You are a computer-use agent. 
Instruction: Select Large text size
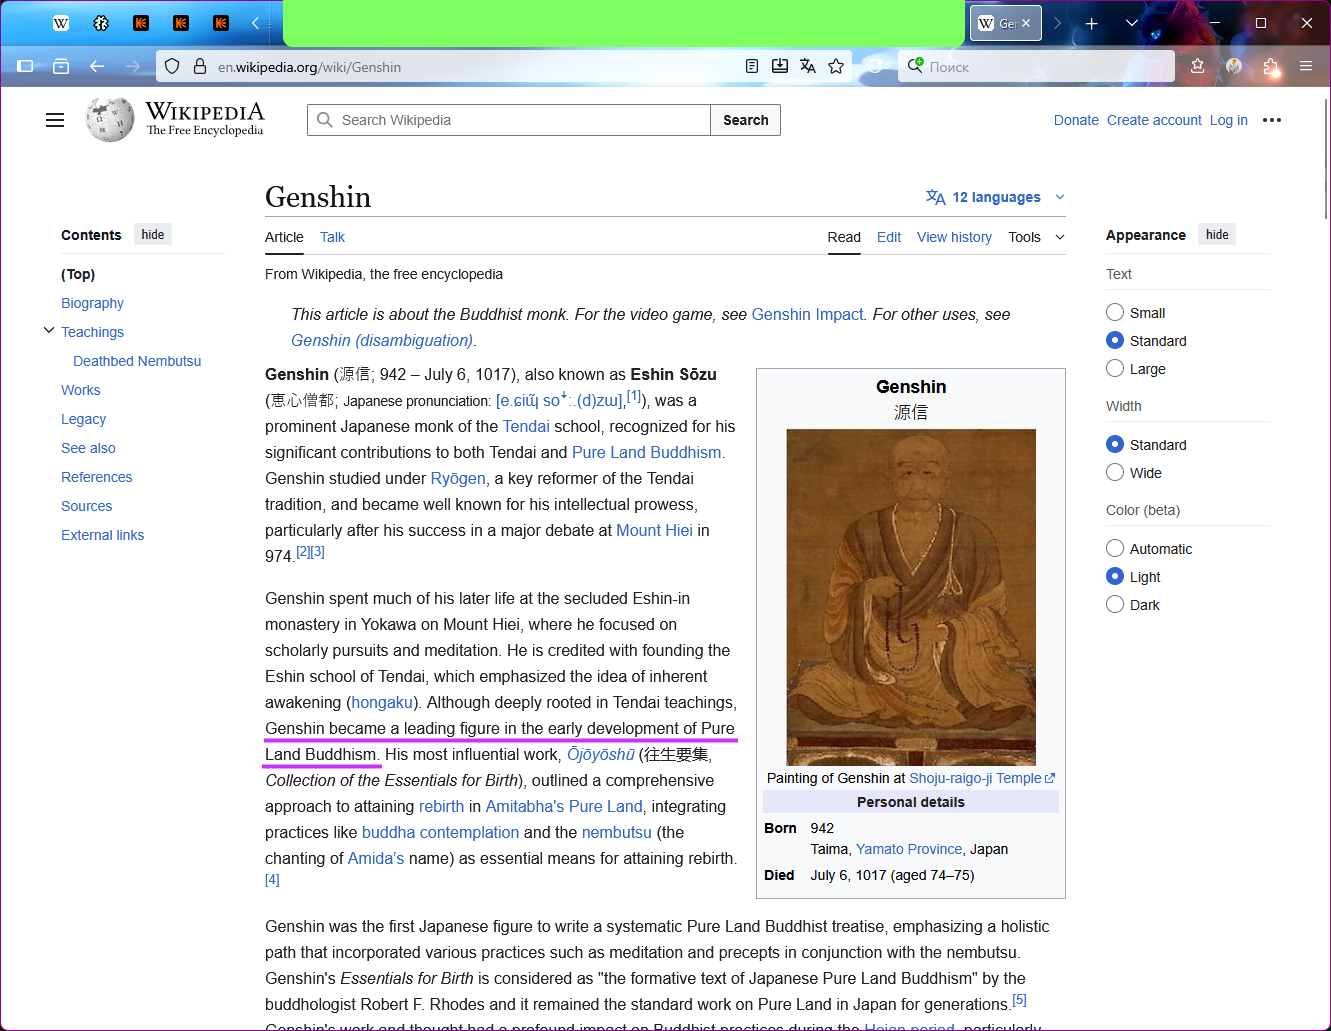(x=1115, y=368)
